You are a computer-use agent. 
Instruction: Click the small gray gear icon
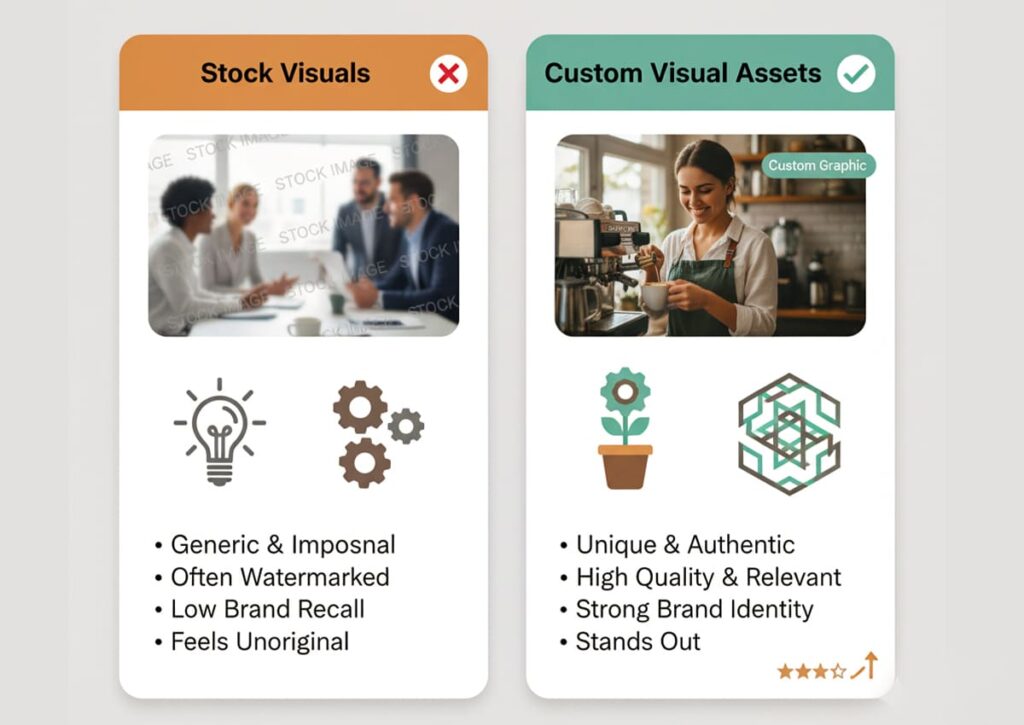coord(406,427)
